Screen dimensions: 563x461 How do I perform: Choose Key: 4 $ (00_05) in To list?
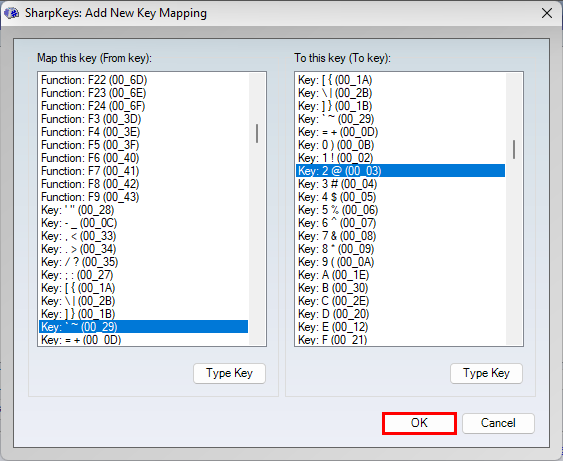coord(401,197)
